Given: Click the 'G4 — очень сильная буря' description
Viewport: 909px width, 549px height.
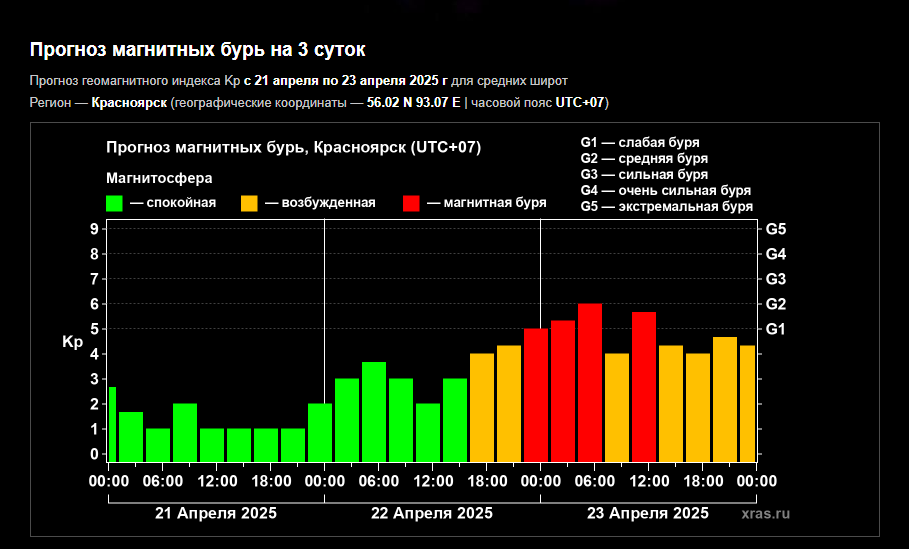Looking at the screenshot, I should pos(666,190).
